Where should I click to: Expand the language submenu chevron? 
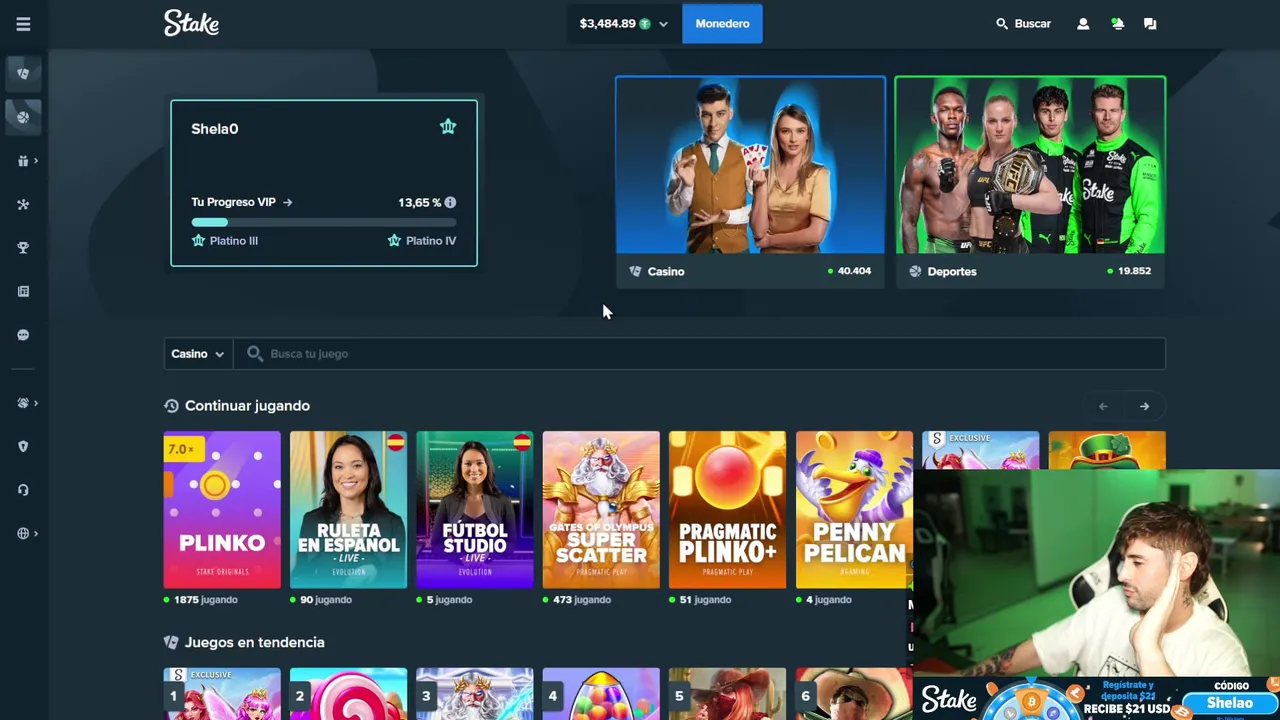pyautogui.click(x=36, y=534)
